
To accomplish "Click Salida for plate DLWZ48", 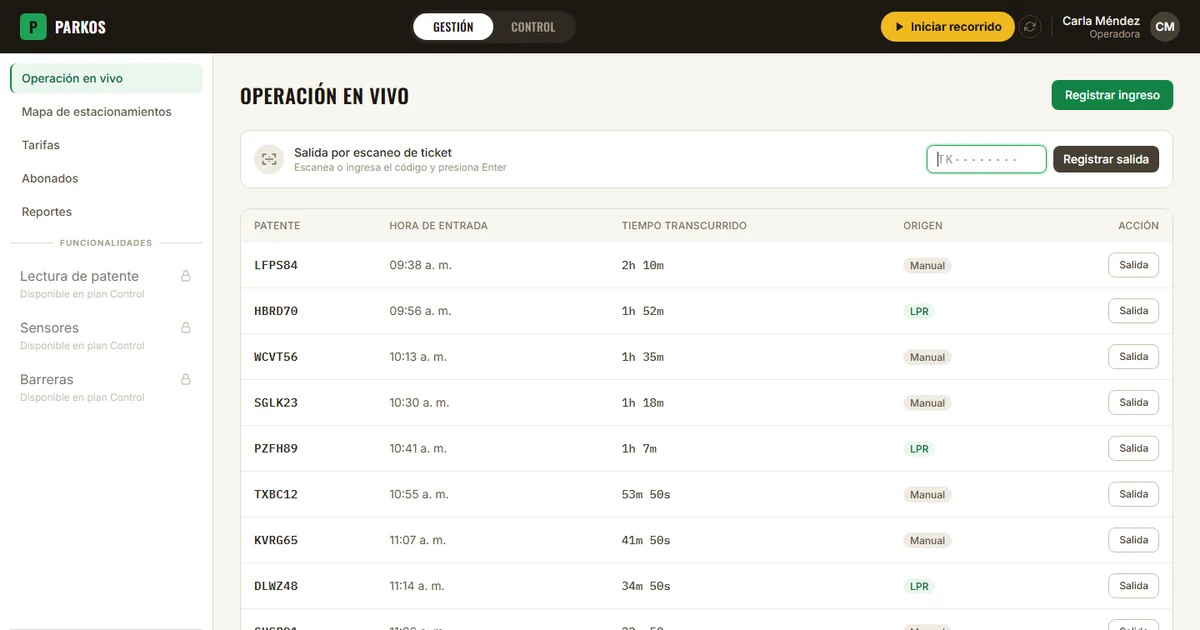I will pyautogui.click(x=1133, y=586).
